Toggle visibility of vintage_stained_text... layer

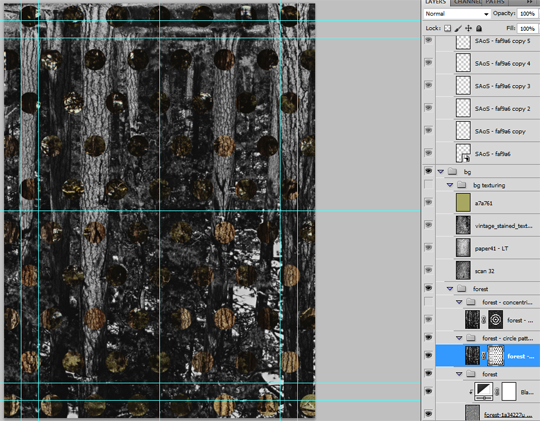pos(428,225)
